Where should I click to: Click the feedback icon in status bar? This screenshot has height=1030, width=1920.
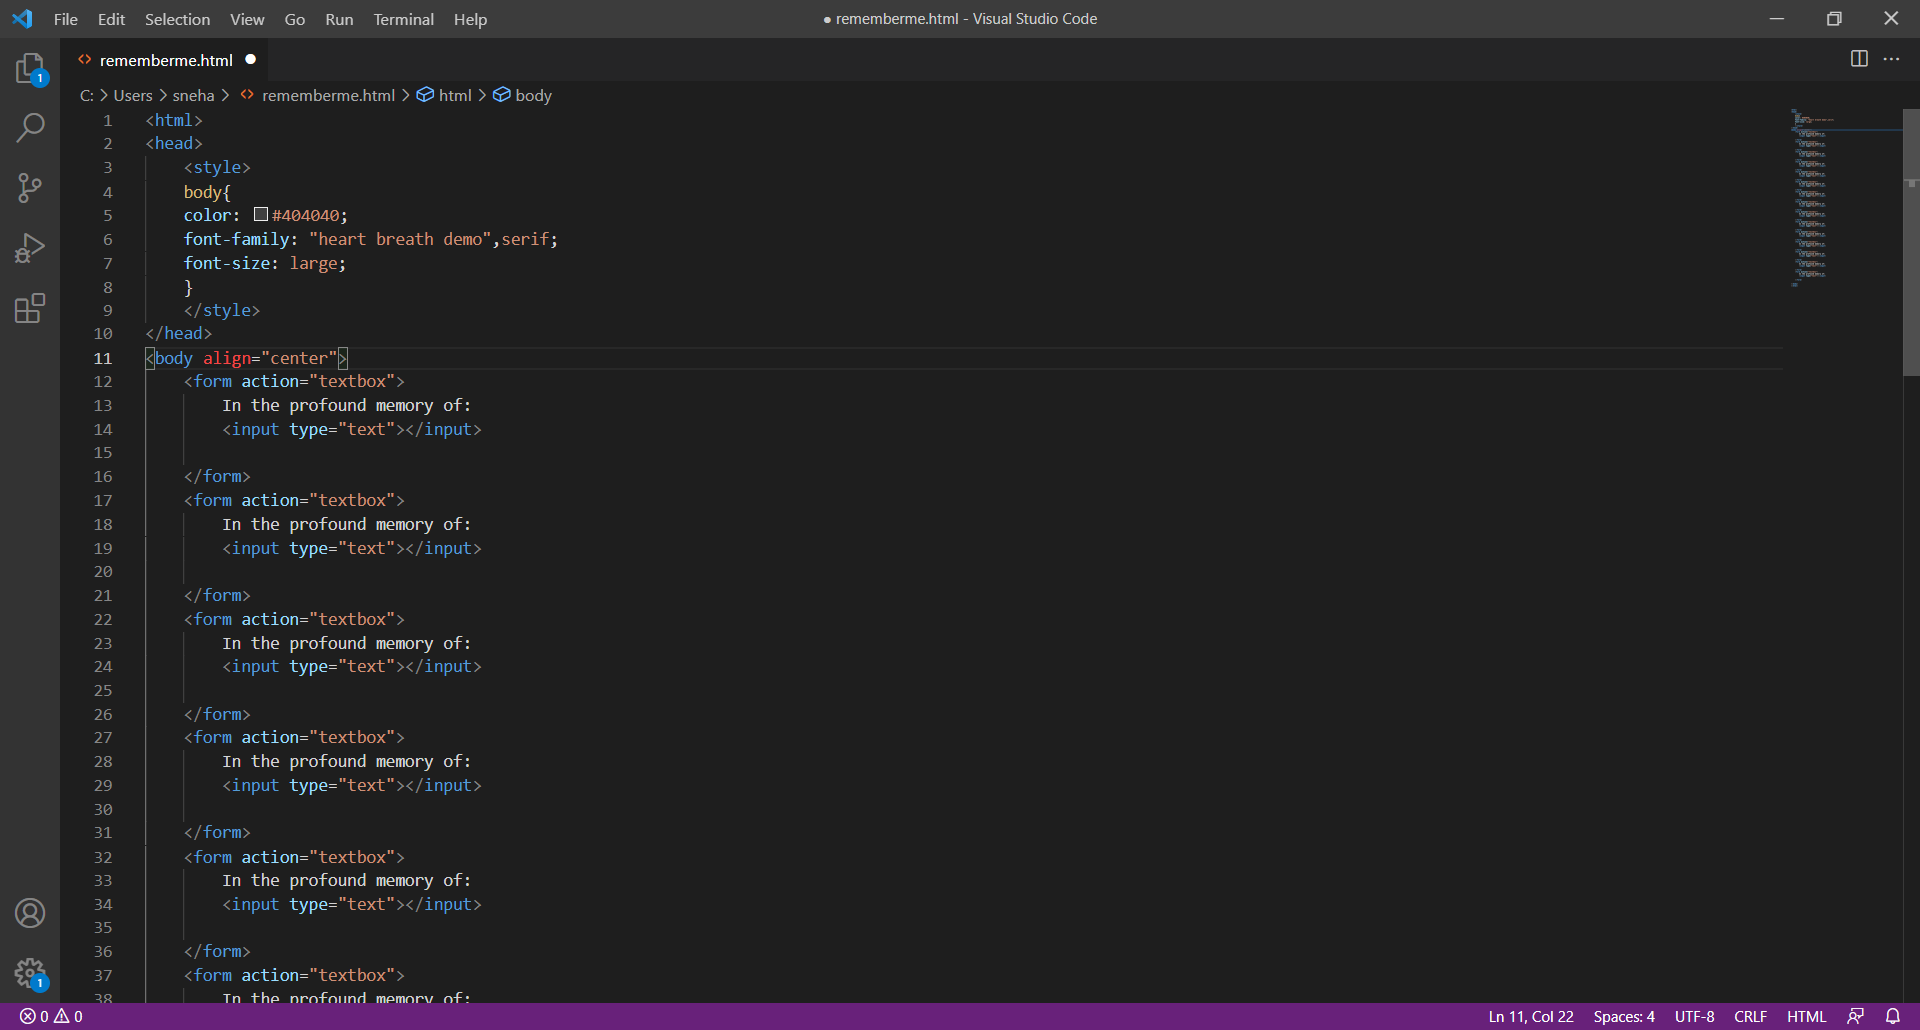point(1856,1016)
